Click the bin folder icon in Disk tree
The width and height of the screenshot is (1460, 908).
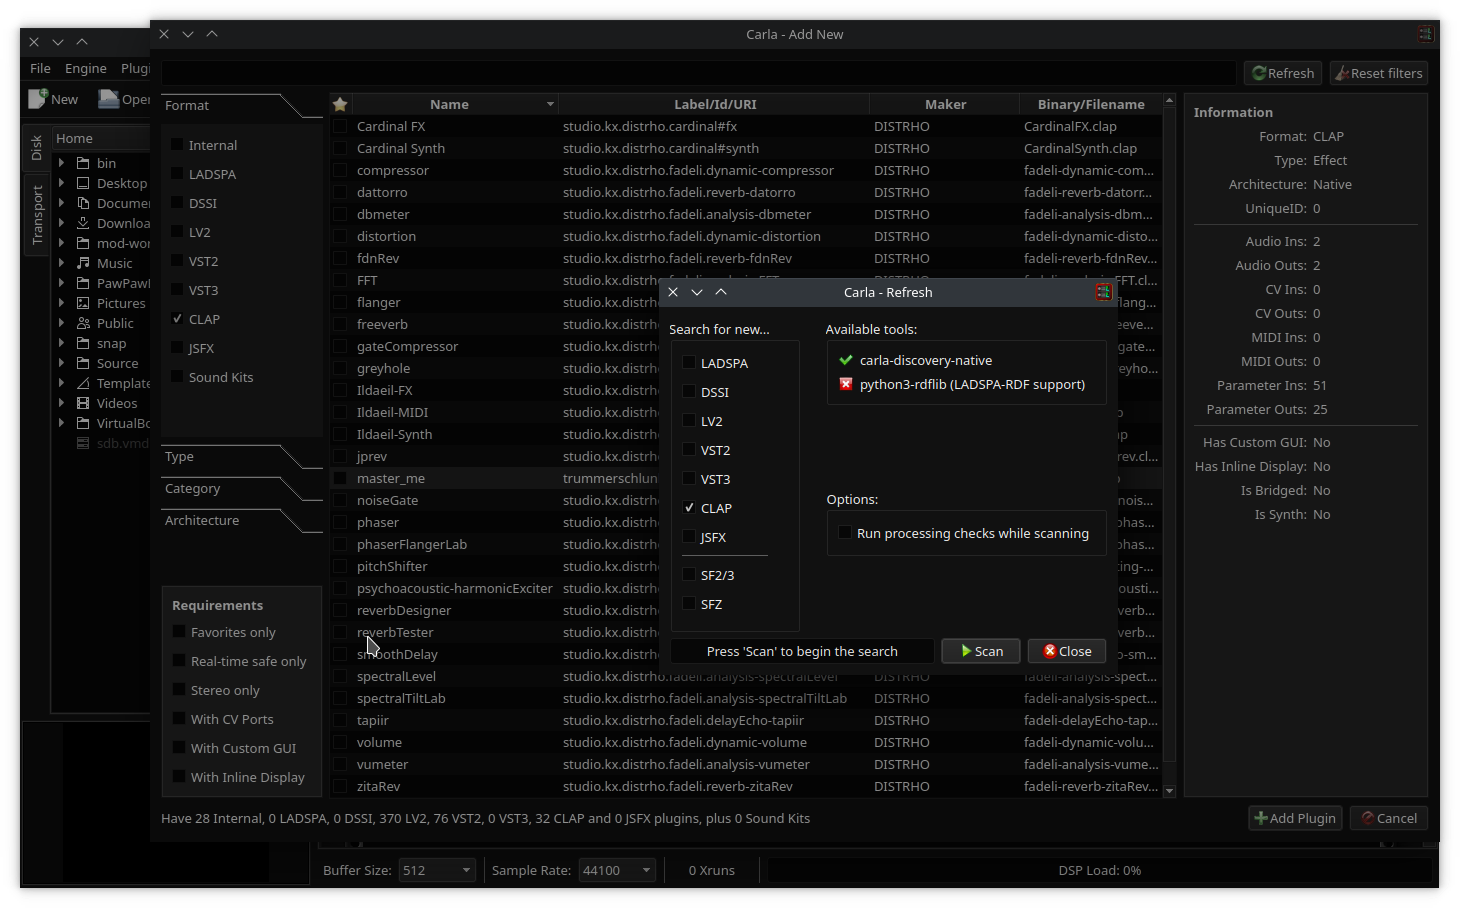pos(84,163)
